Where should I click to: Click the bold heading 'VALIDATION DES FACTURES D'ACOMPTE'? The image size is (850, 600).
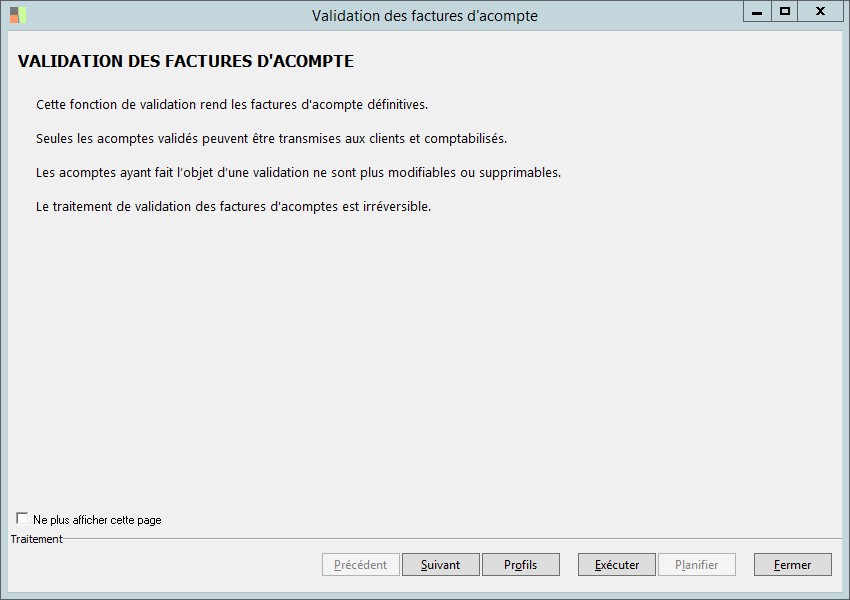[186, 62]
